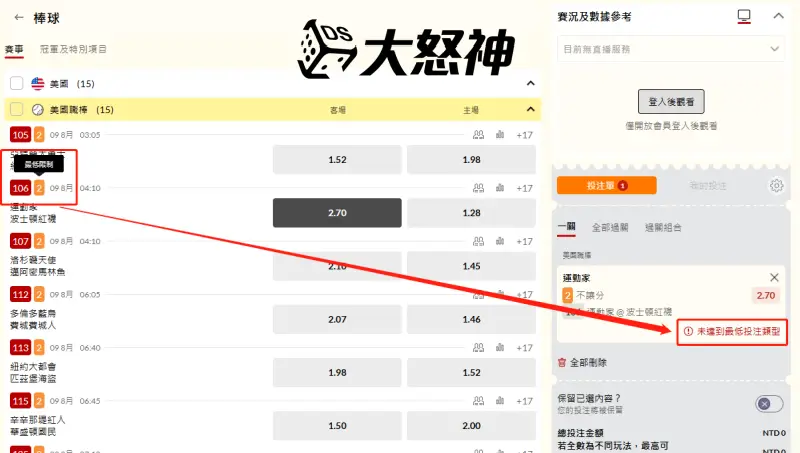Screen dimensions: 800x453
Task: Go back with the arrow next to 棒球
Action: coord(19,18)
